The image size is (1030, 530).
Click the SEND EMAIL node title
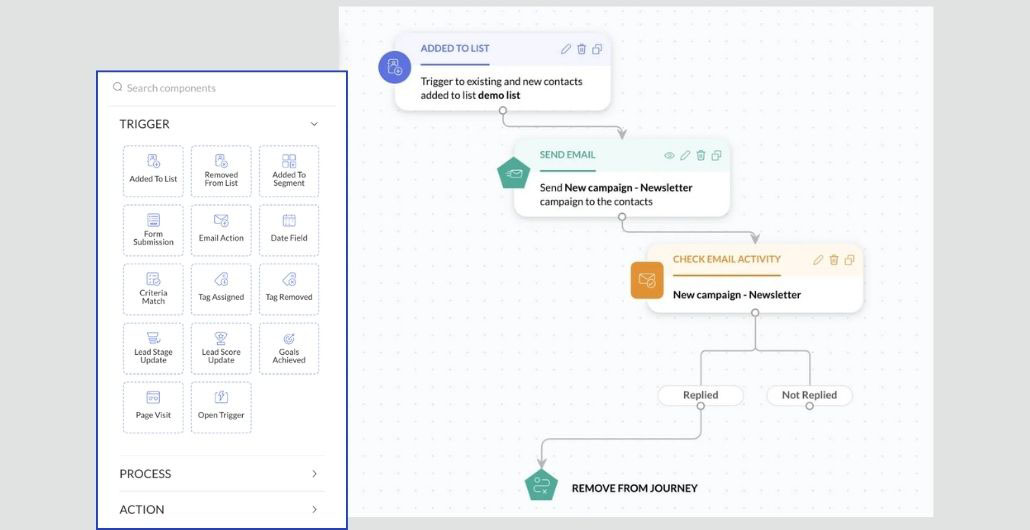[x=568, y=154]
